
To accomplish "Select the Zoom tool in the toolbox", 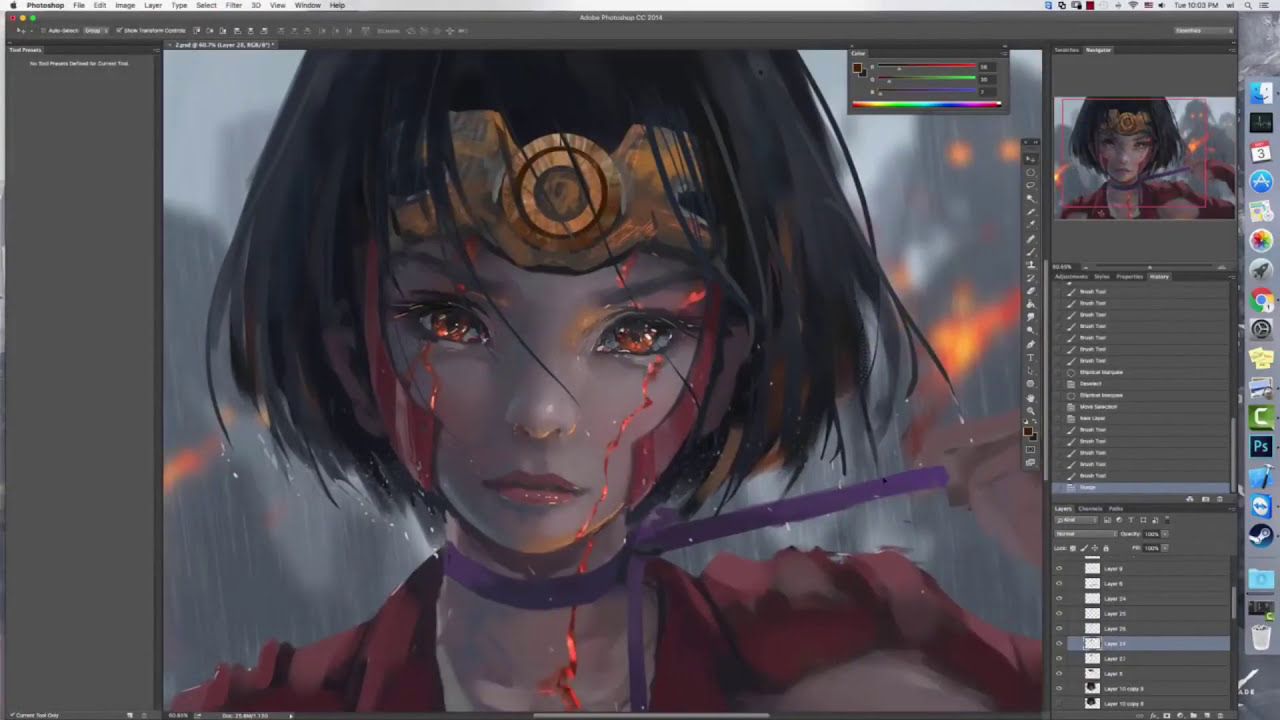I will pos(1030,410).
